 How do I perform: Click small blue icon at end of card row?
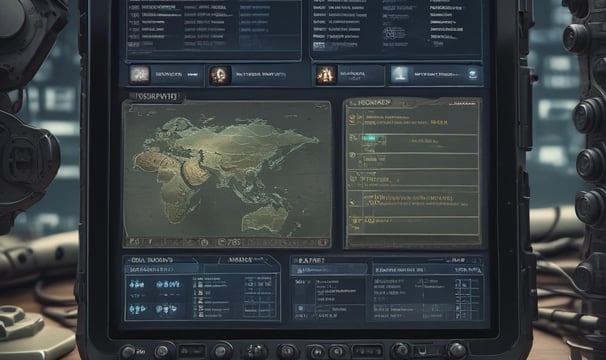tap(472, 74)
